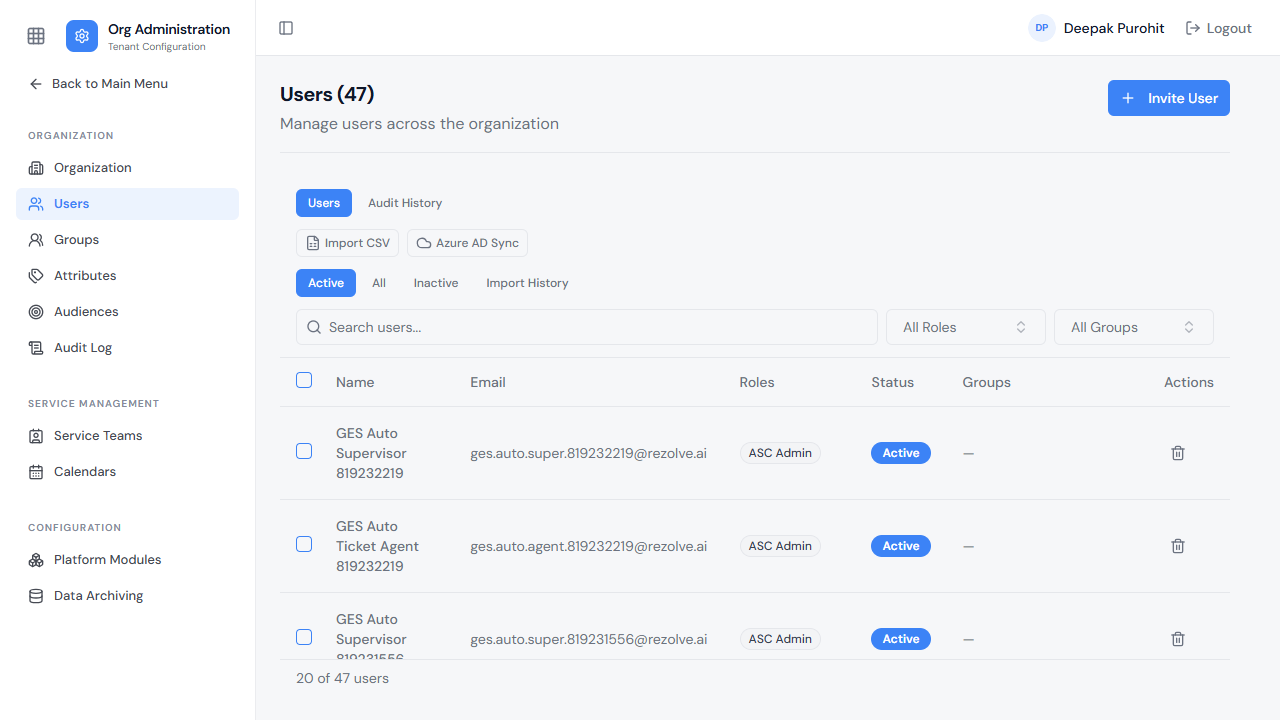Check the GES Auto Supervisor 819231556 row
1280x720 pixels.
click(304, 637)
